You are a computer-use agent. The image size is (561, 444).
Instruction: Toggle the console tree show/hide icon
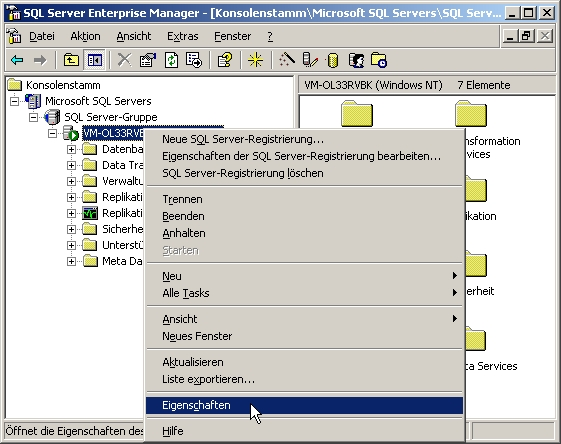tap(94, 60)
